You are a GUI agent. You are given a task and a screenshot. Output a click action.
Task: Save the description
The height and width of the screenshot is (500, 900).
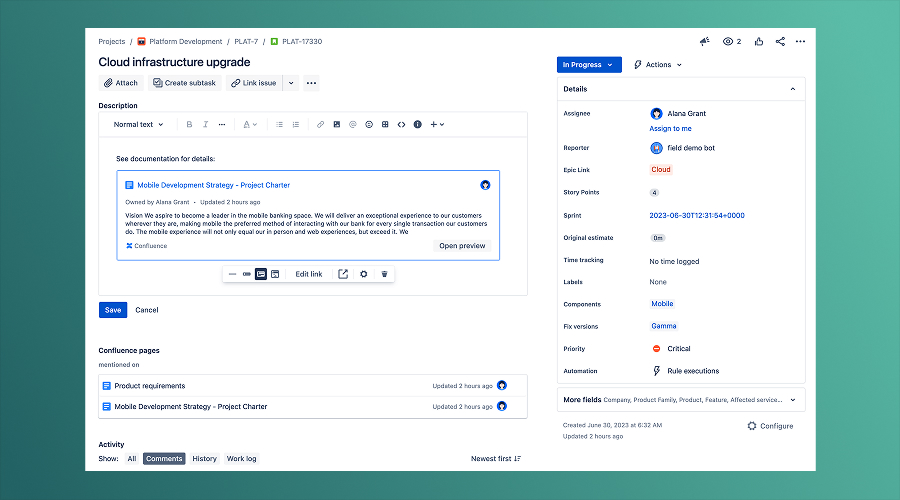(x=113, y=310)
